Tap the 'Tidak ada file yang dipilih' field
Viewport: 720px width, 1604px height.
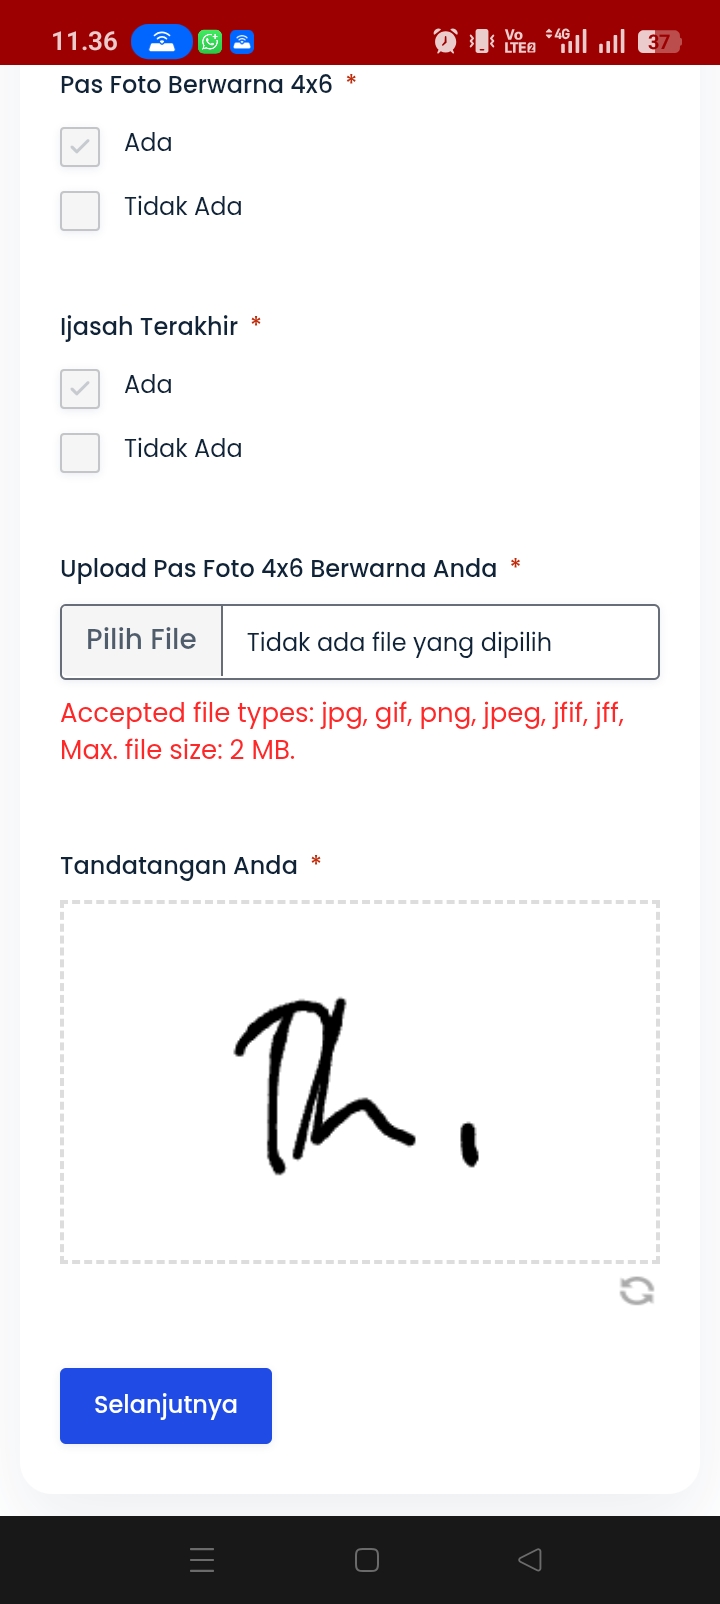pos(440,642)
